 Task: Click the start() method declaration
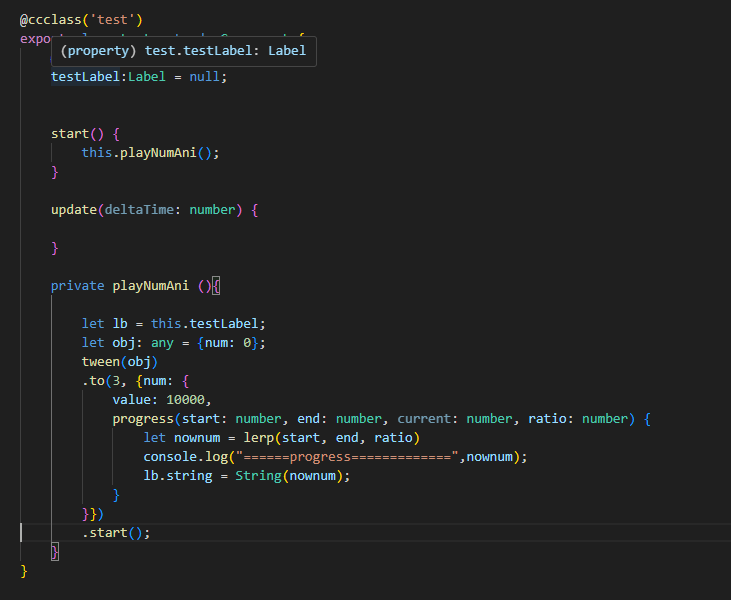tap(85, 134)
